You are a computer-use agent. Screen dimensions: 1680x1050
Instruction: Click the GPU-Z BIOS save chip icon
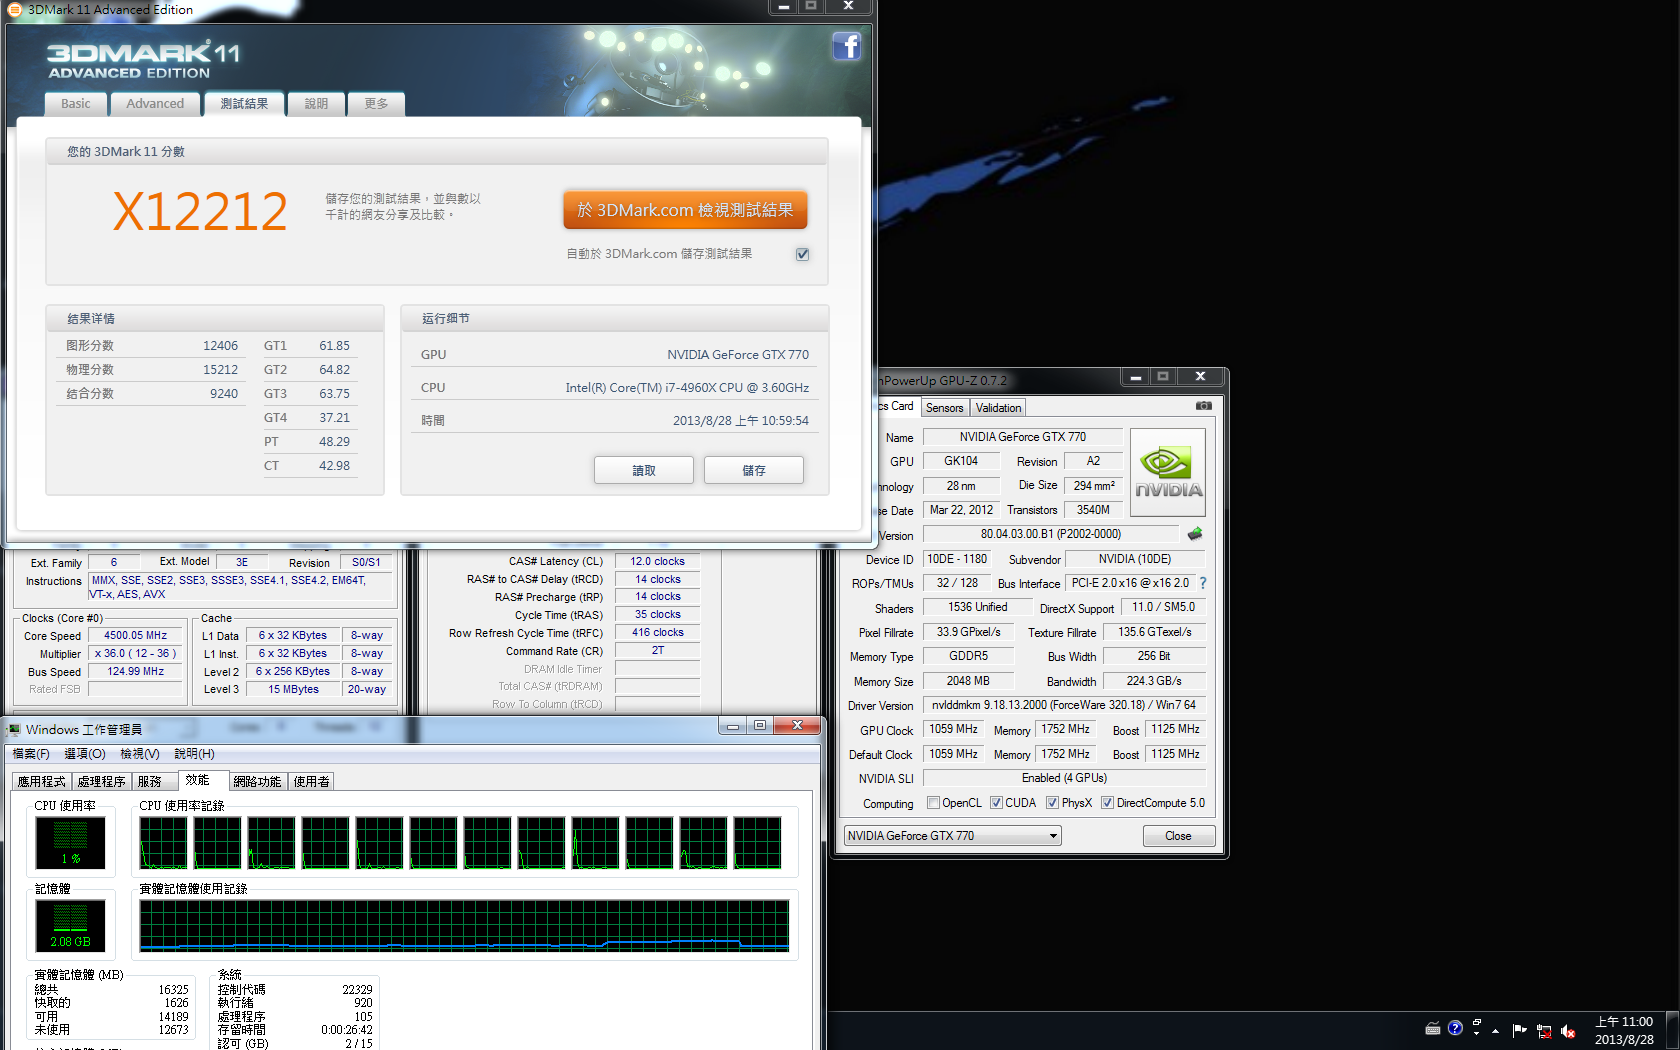pos(1195,534)
